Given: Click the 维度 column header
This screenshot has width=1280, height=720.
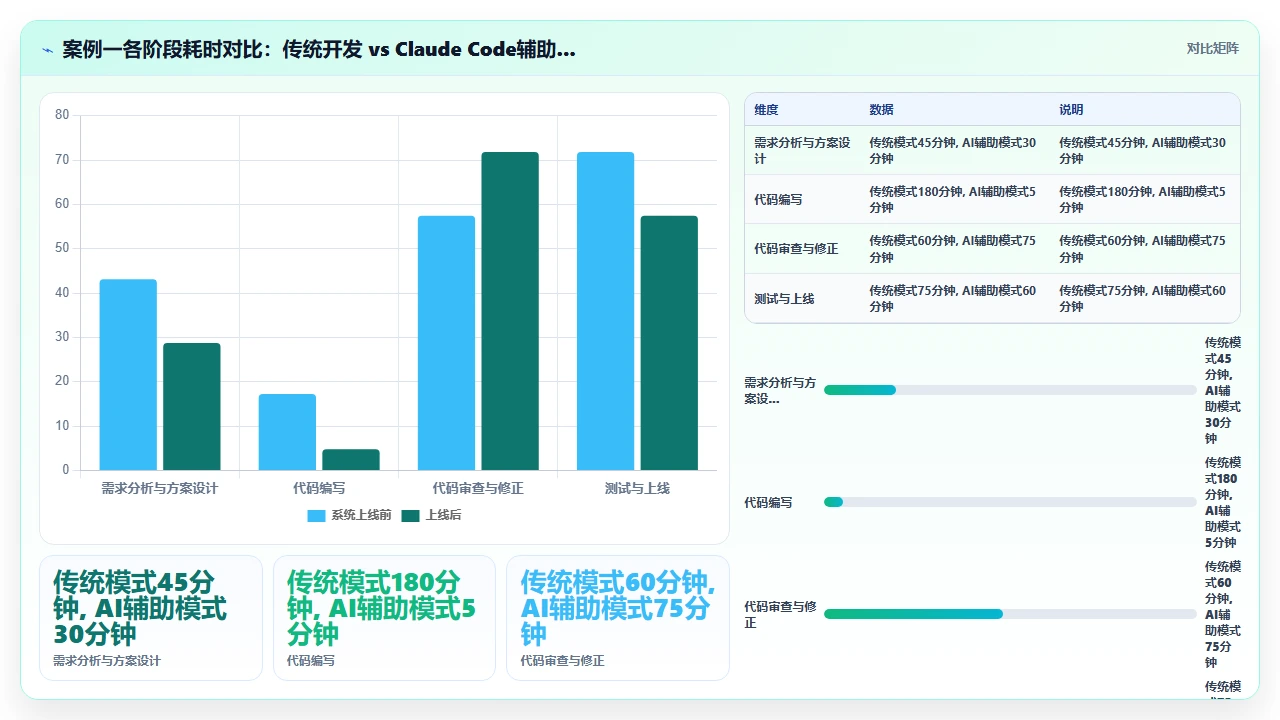Looking at the screenshot, I should click(766, 110).
